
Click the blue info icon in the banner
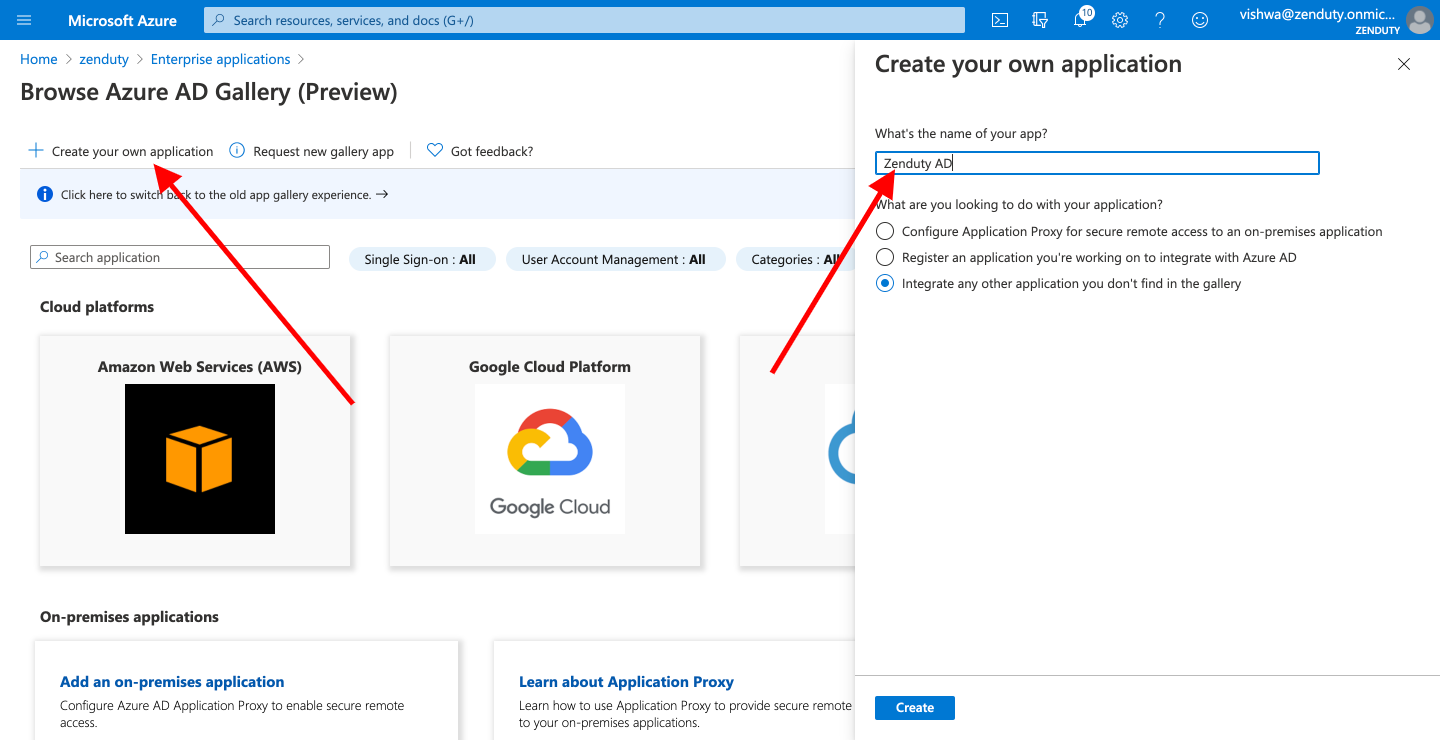click(45, 194)
